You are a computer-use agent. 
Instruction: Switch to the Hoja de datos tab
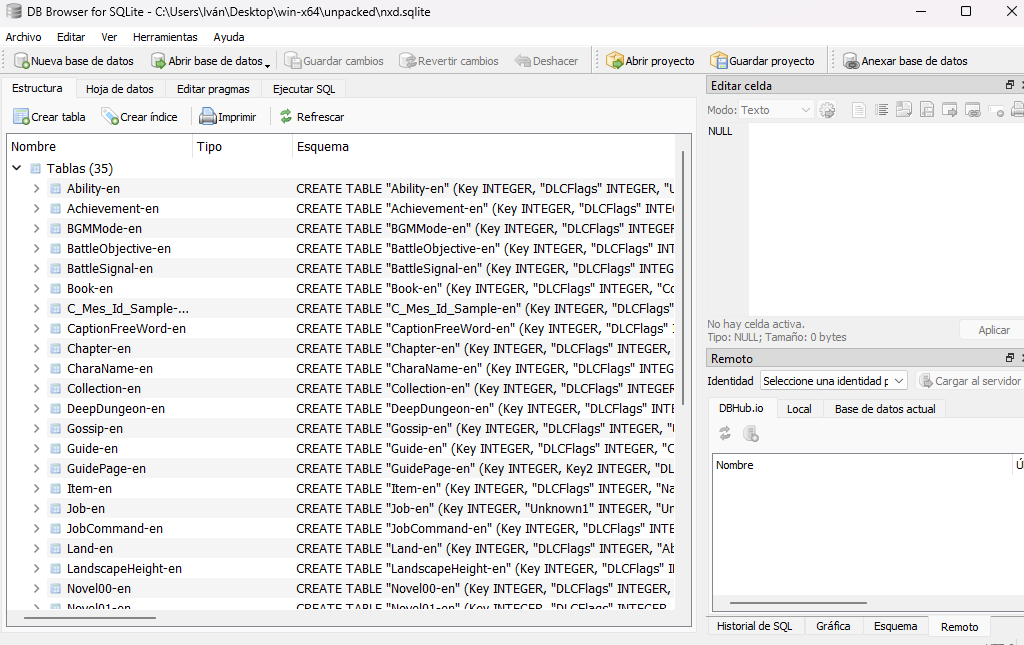(x=120, y=89)
